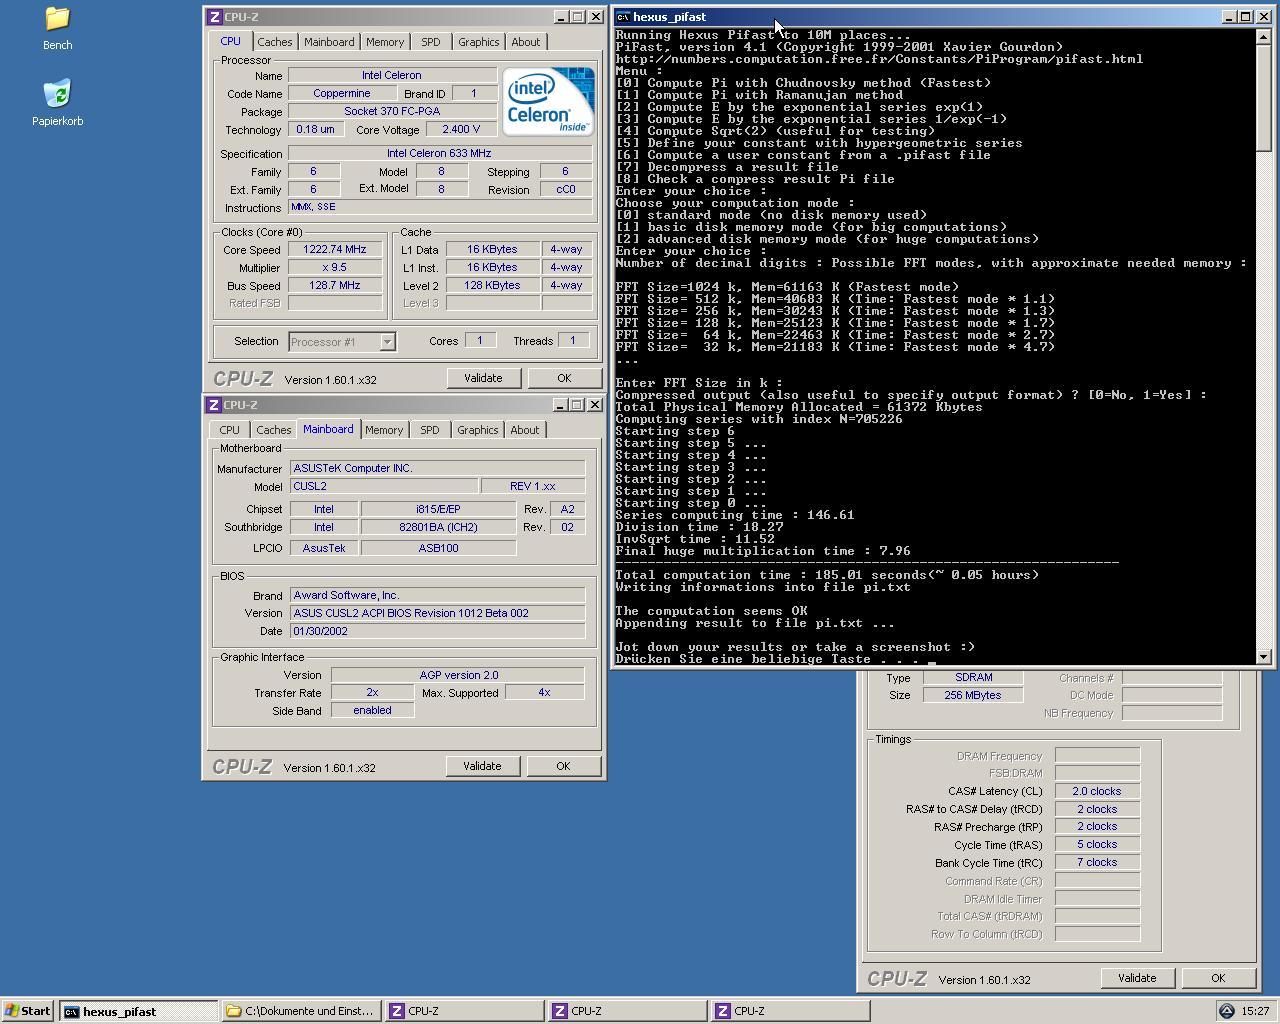Click OK in the Mainboard window
Image resolution: width=1280 pixels, height=1024 pixels.
point(563,766)
